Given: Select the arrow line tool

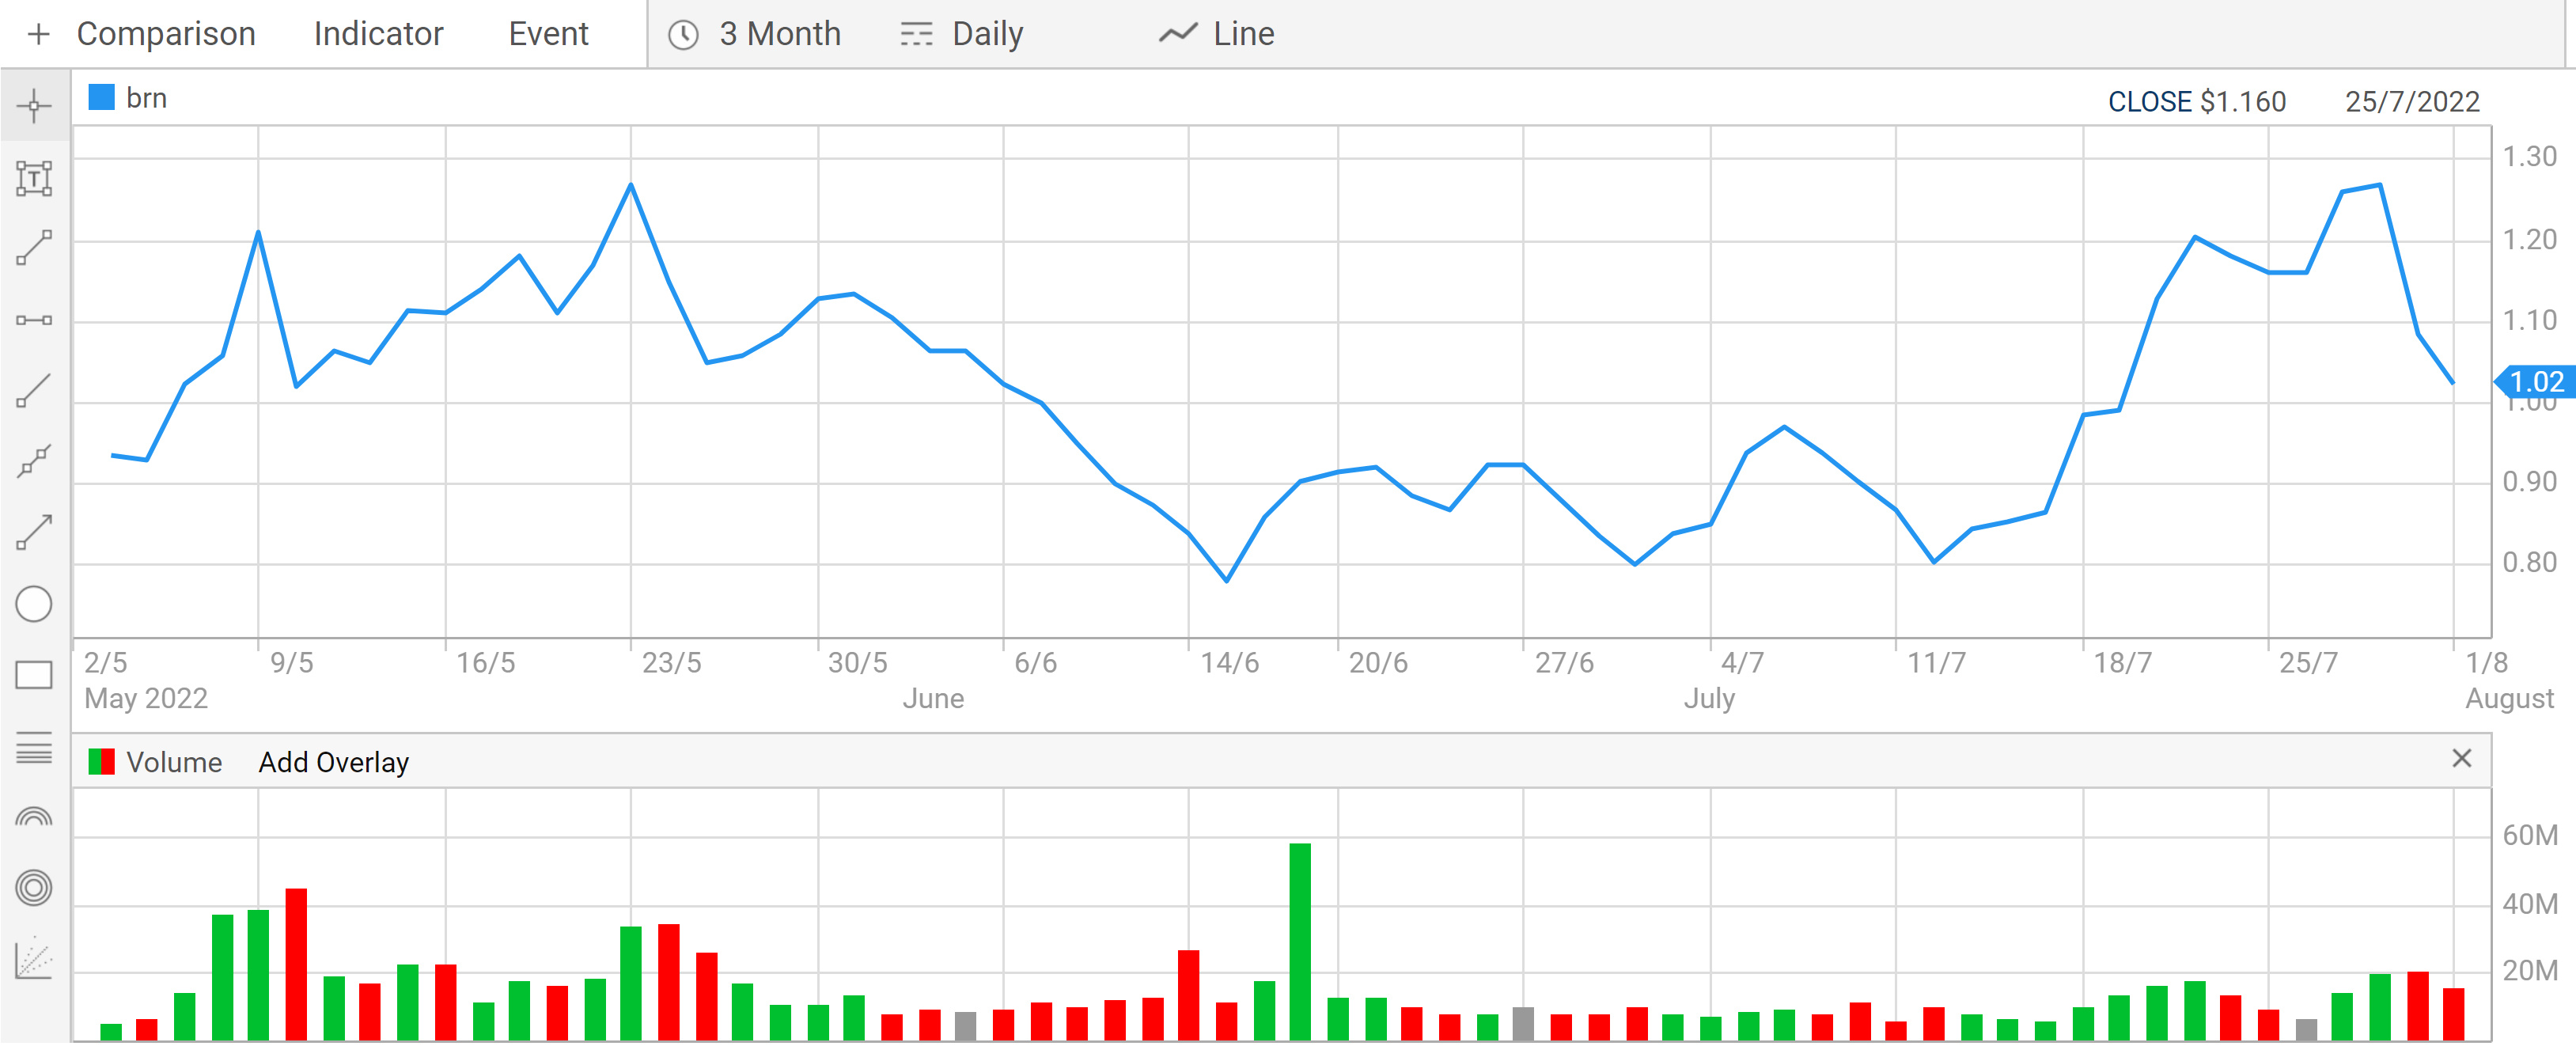Looking at the screenshot, I should click(x=34, y=532).
